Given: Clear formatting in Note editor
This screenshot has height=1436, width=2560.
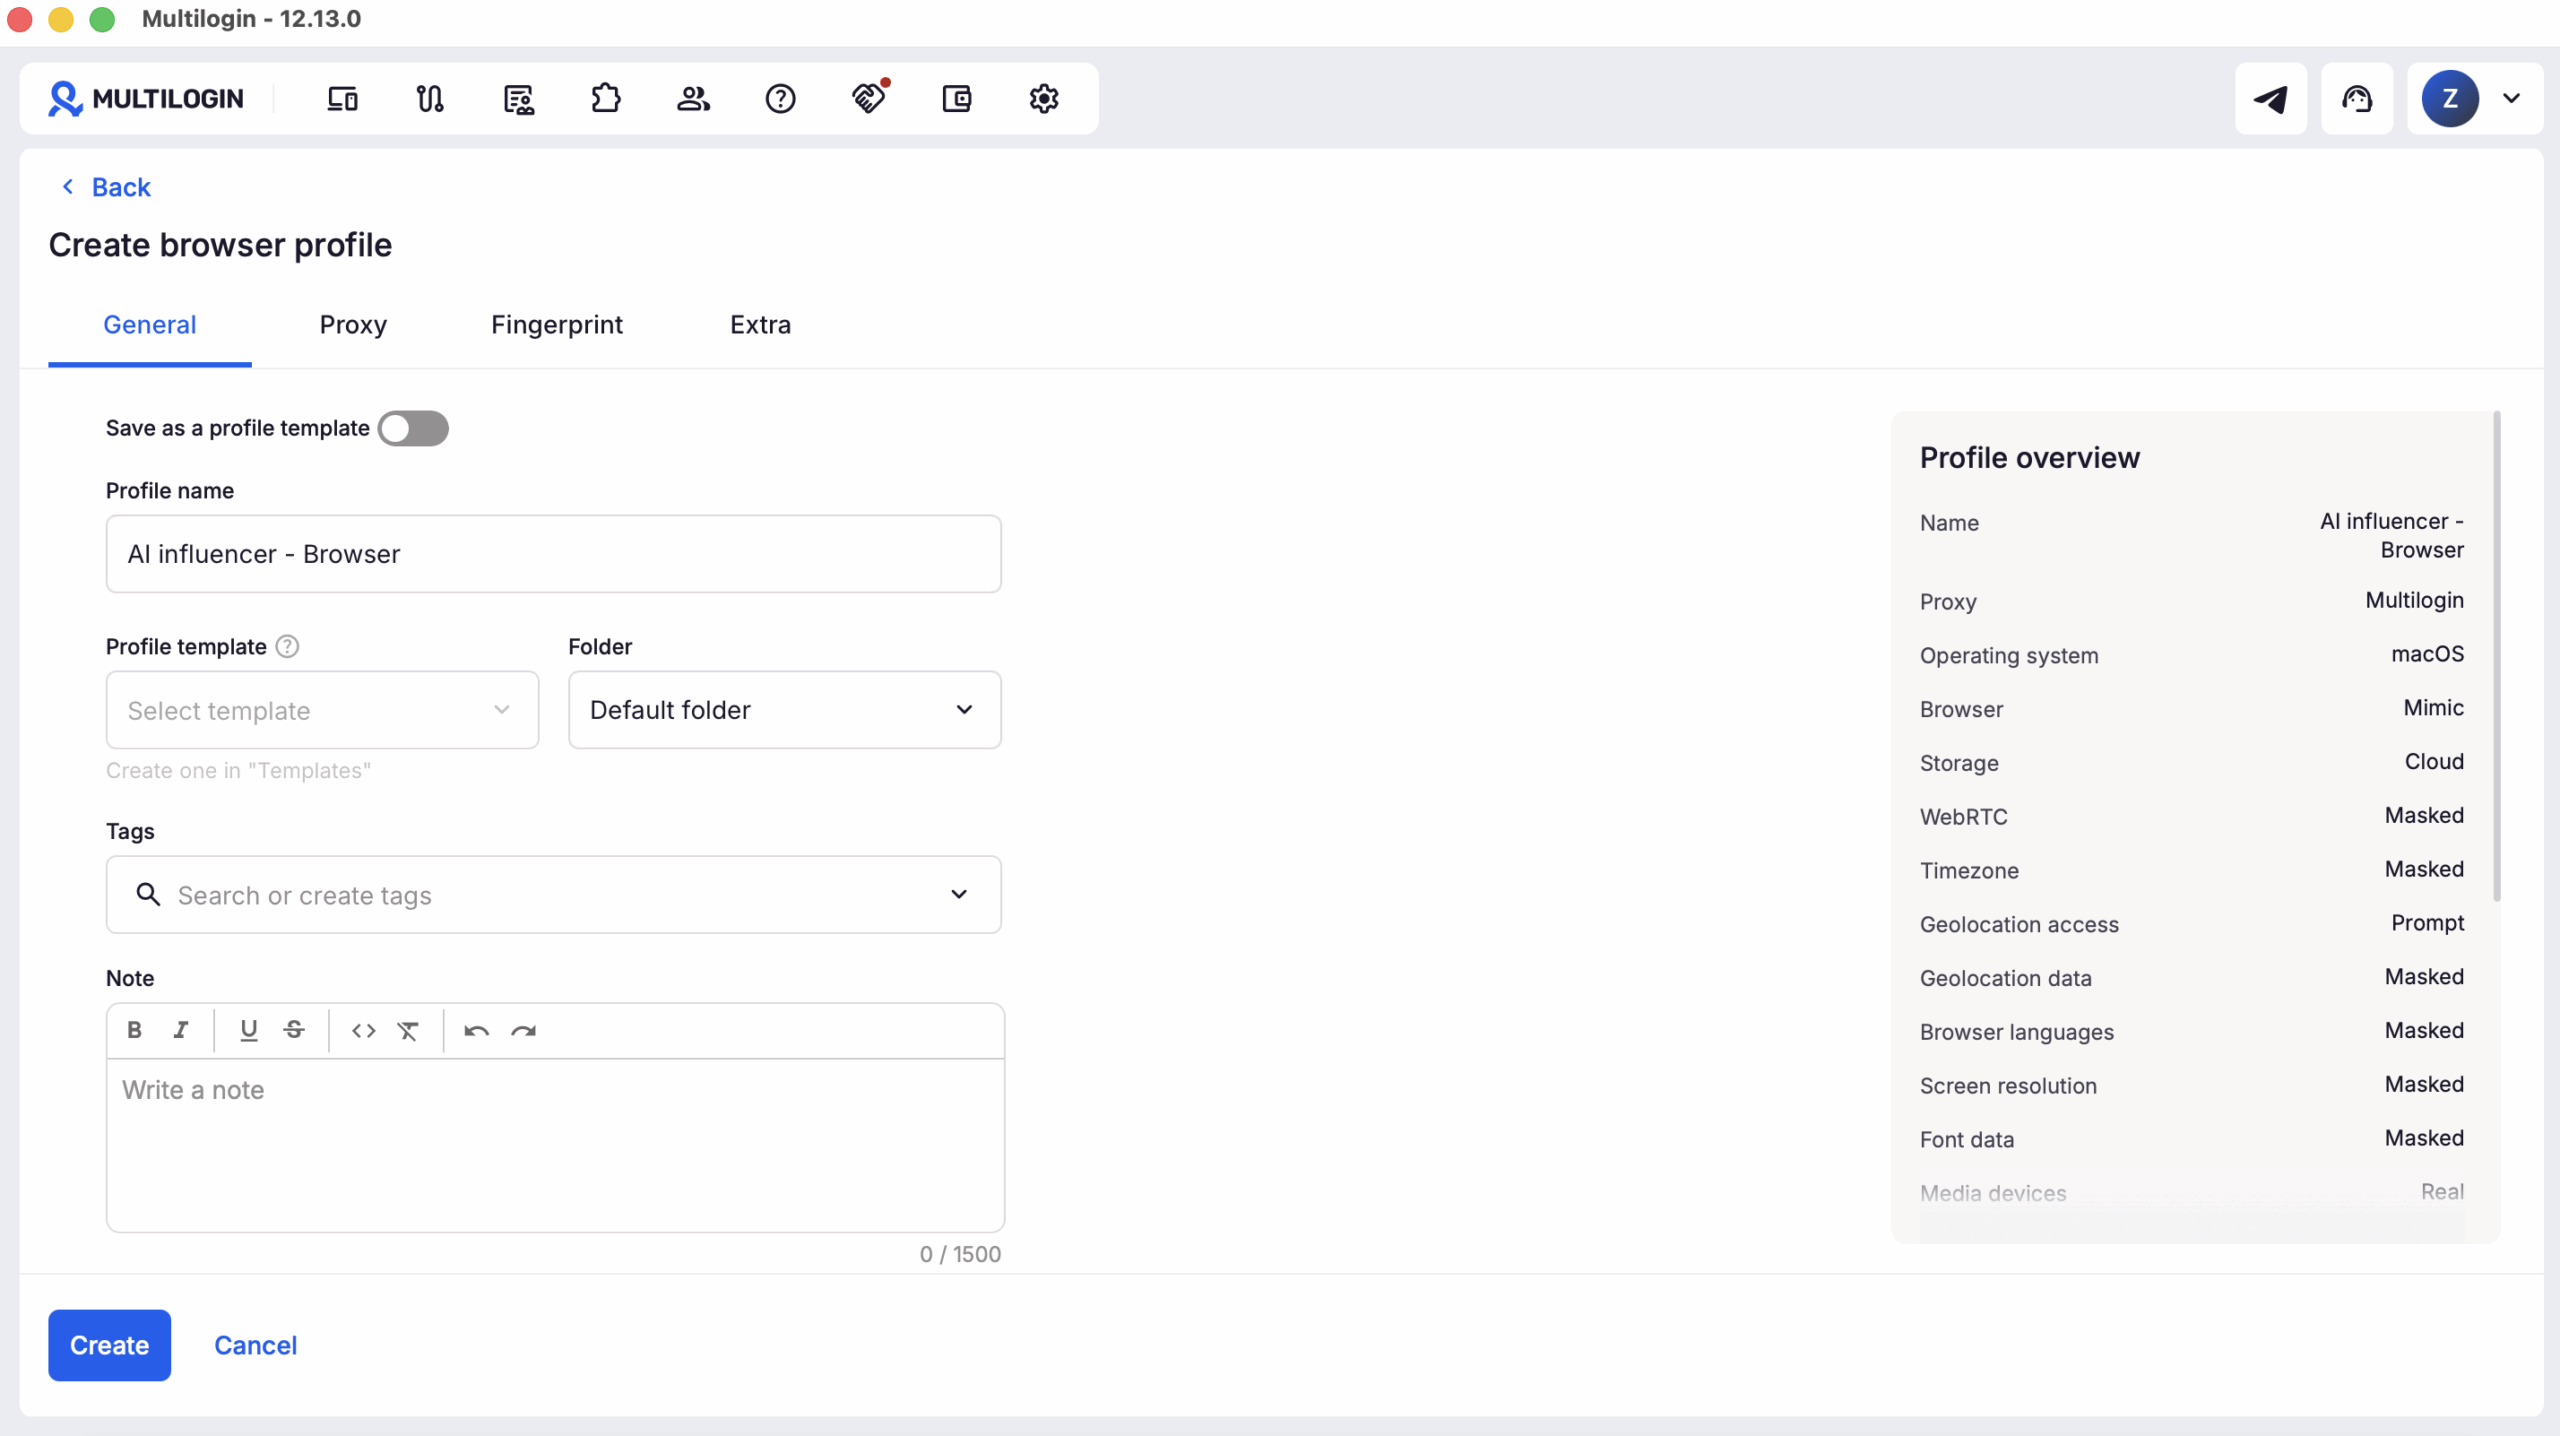Looking at the screenshot, I should (408, 1030).
